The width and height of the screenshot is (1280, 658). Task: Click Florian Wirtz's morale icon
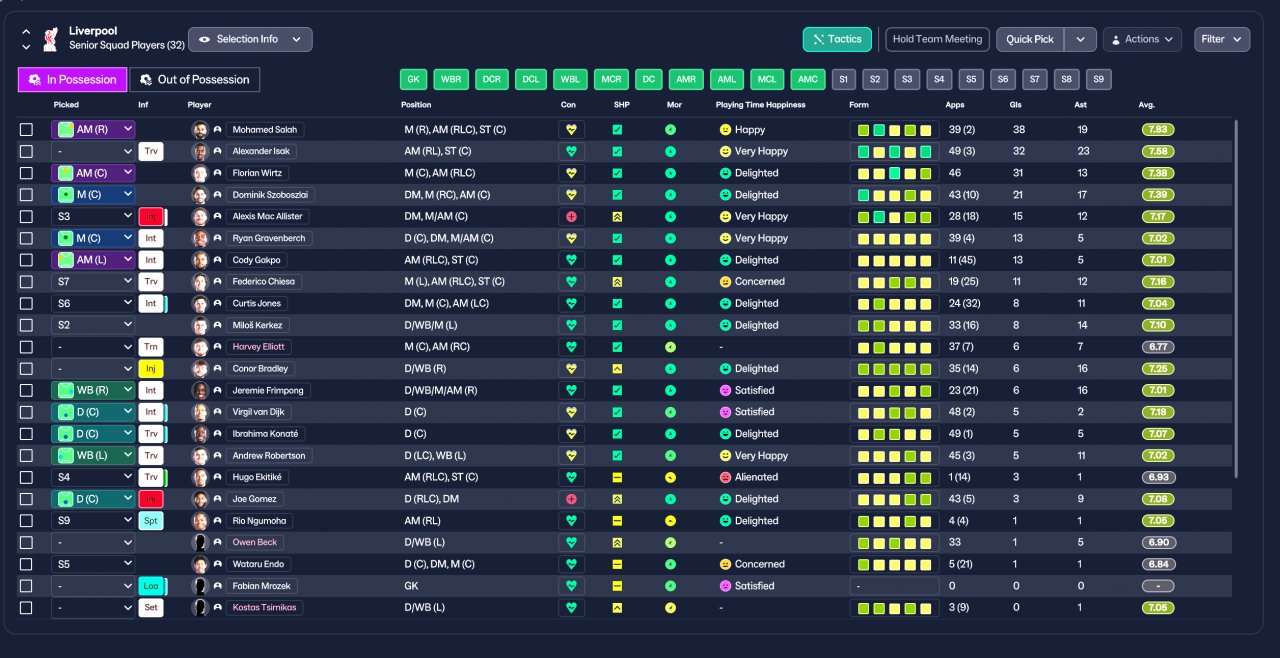click(670, 173)
